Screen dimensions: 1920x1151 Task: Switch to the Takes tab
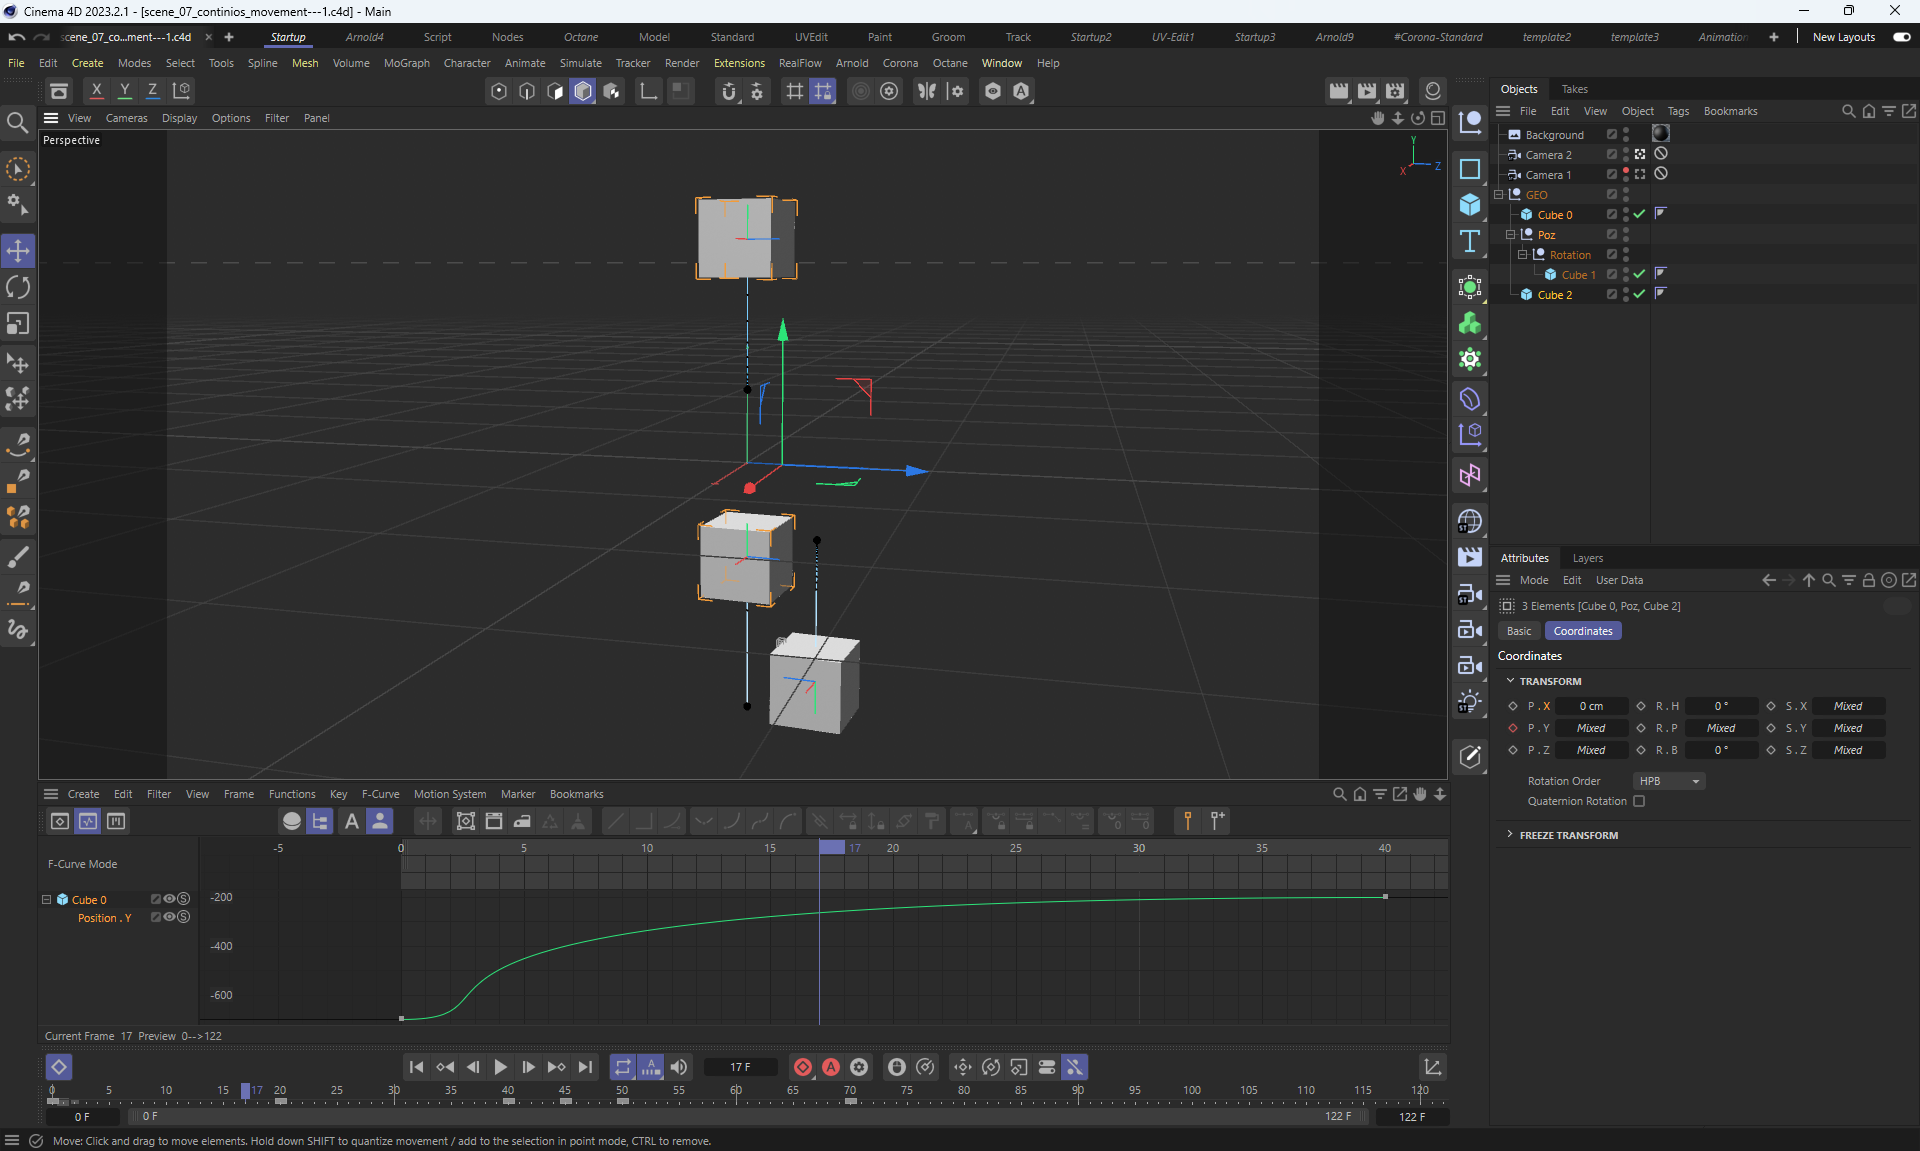click(x=1574, y=89)
